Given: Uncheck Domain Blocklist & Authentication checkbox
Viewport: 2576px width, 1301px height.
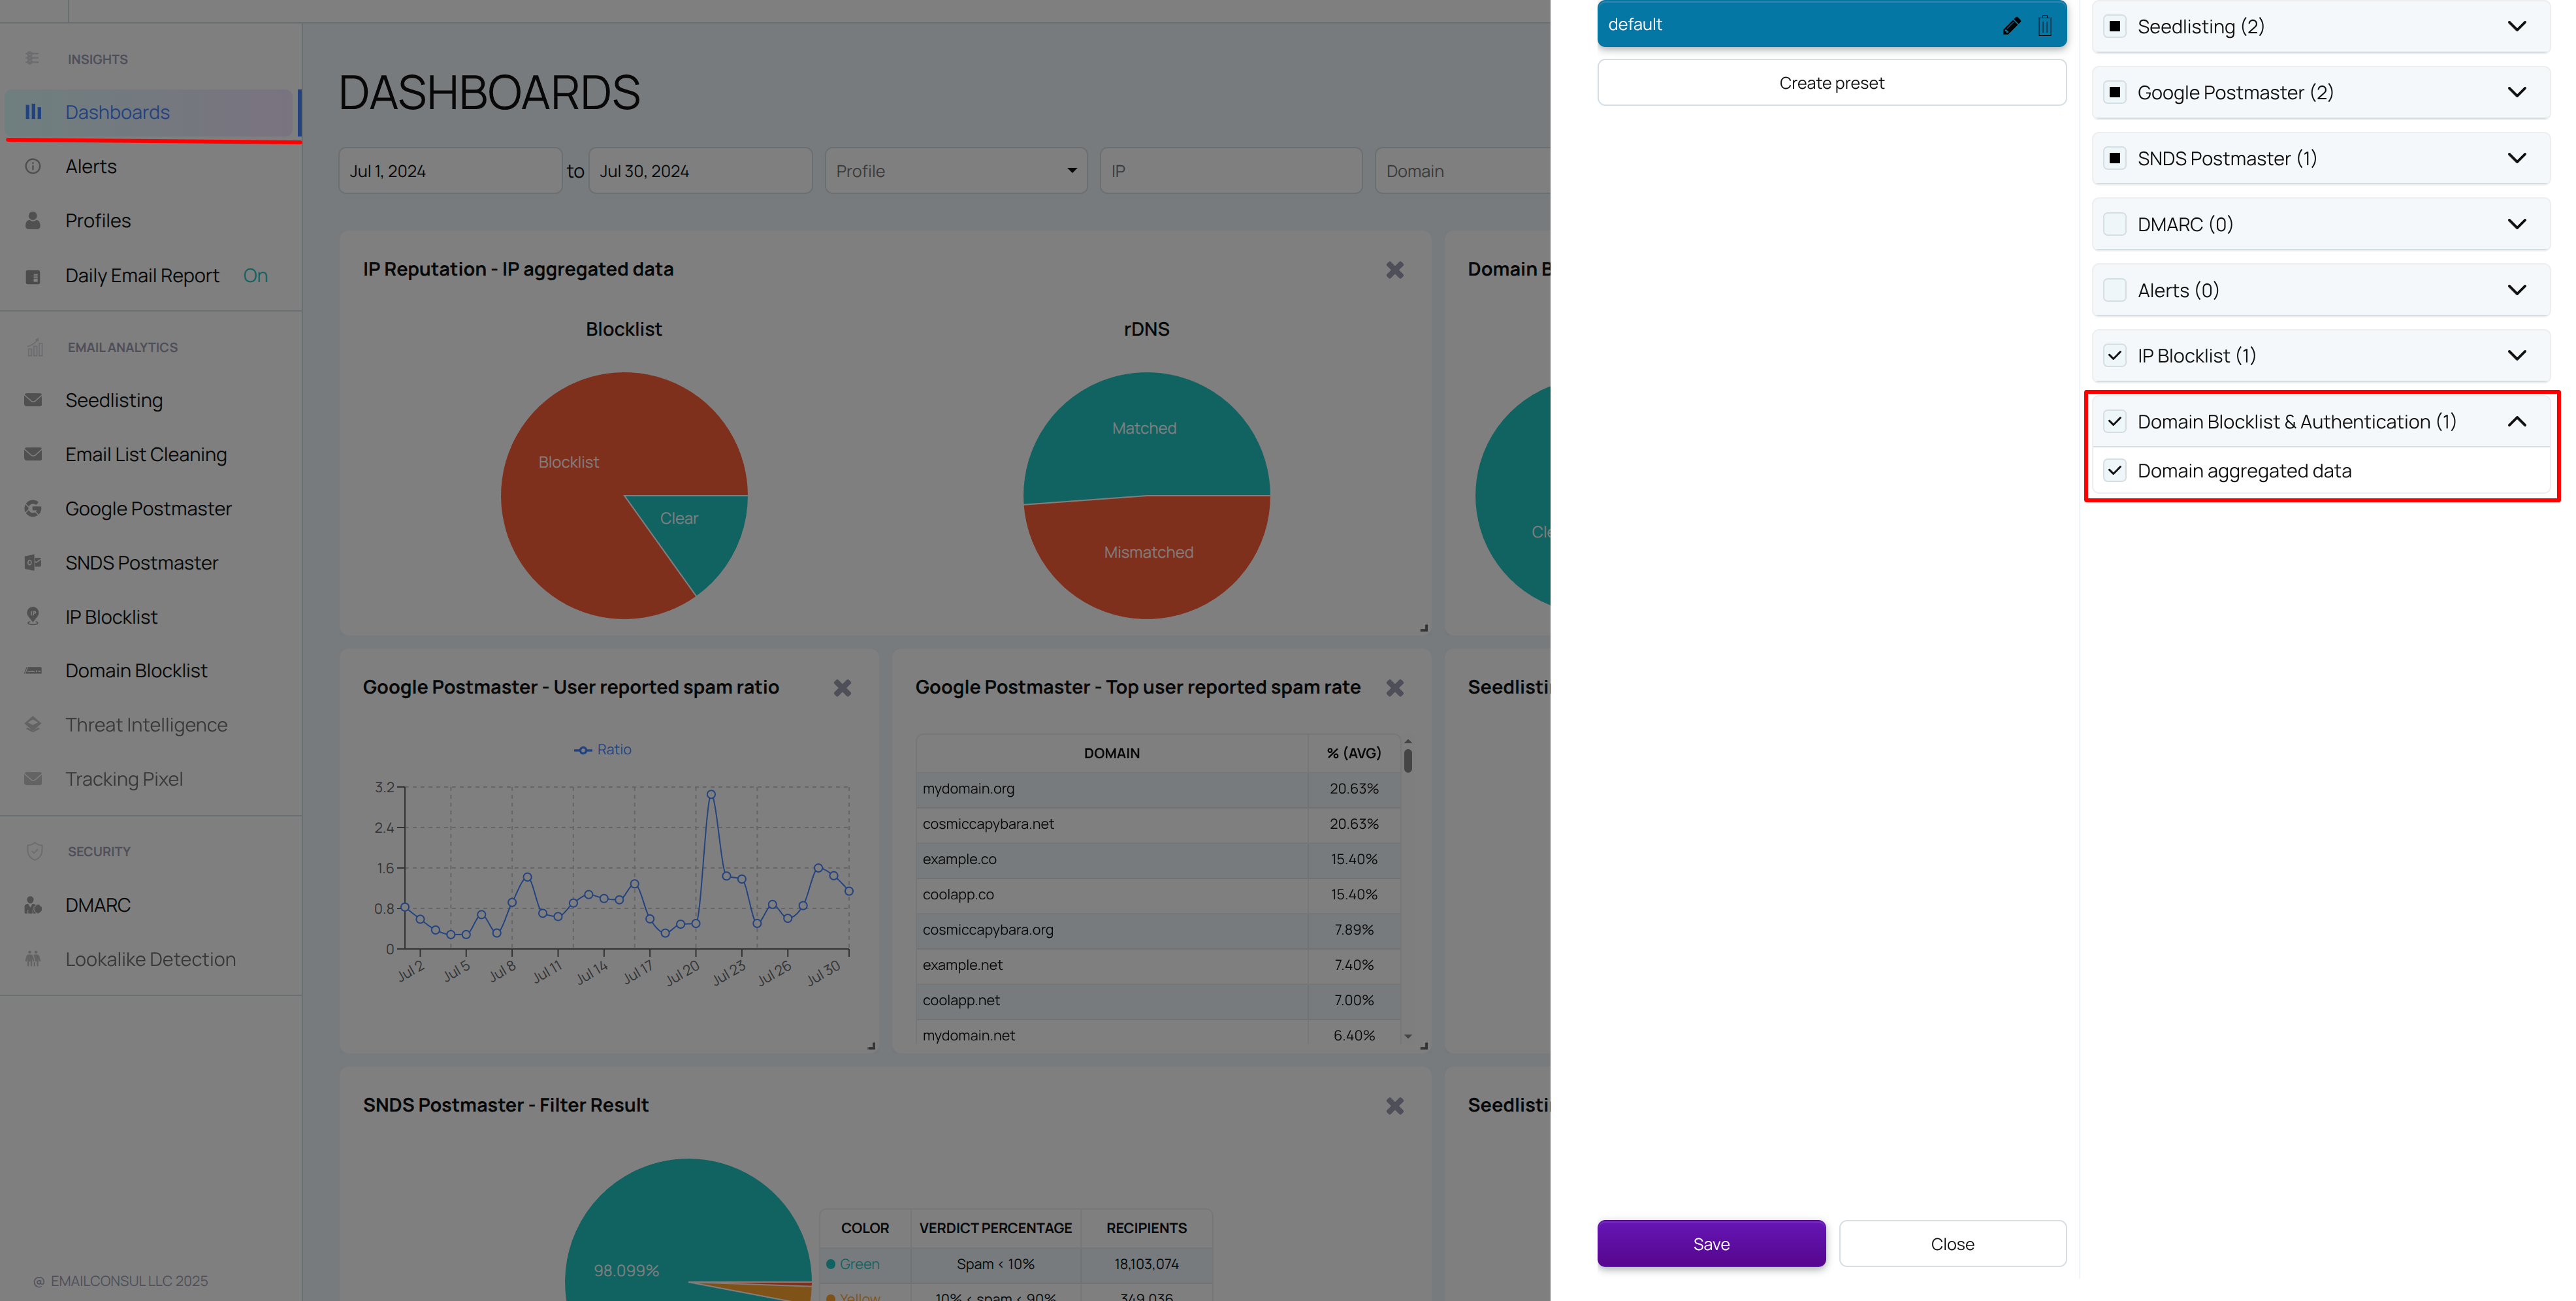Looking at the screenshot, I should click(2114, 422).
